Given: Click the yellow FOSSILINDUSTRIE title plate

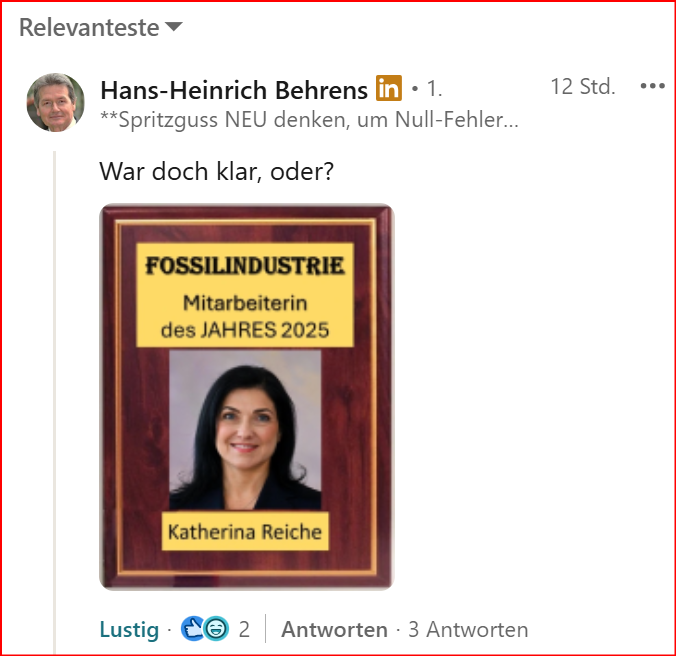Looking at the screenshot, I should tap(245, 295).
